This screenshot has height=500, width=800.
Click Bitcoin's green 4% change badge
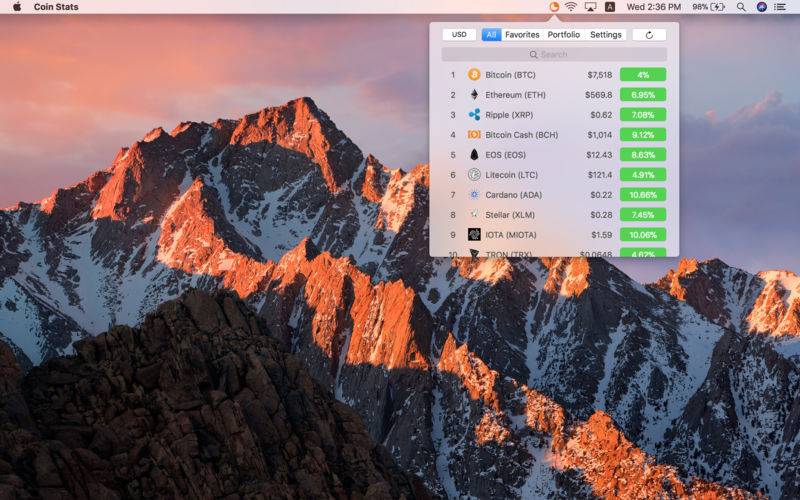click(643, 74)
